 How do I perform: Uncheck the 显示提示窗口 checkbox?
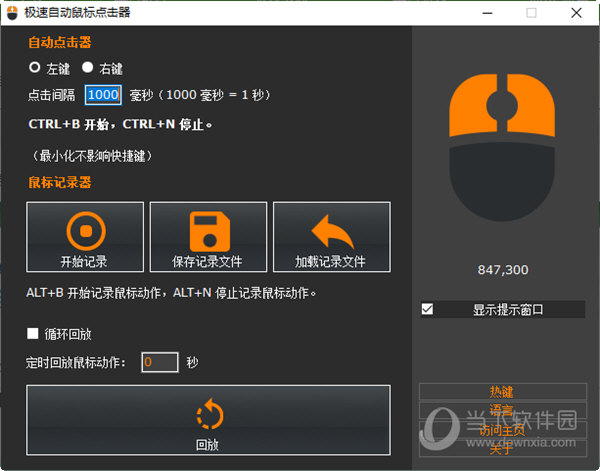(x=427, y=309)
